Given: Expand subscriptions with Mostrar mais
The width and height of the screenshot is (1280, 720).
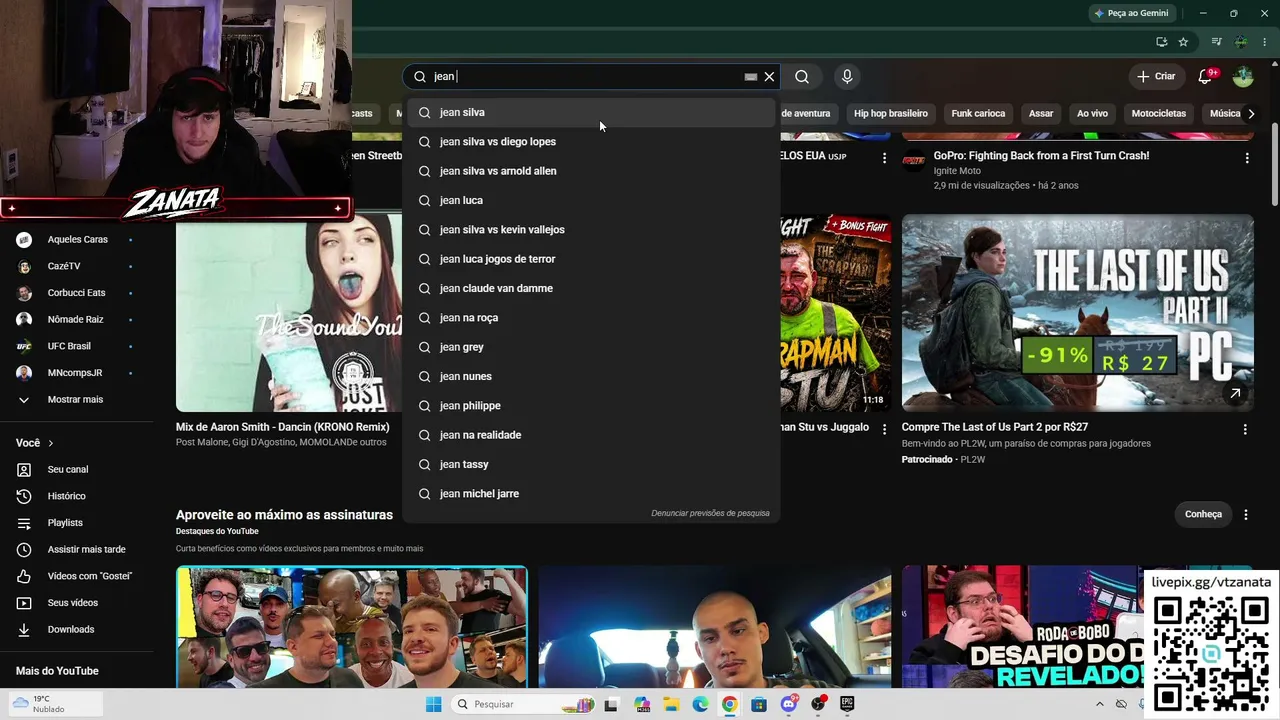Looking at the screenshot, I should pyautogui.click(x=75, y=399).
